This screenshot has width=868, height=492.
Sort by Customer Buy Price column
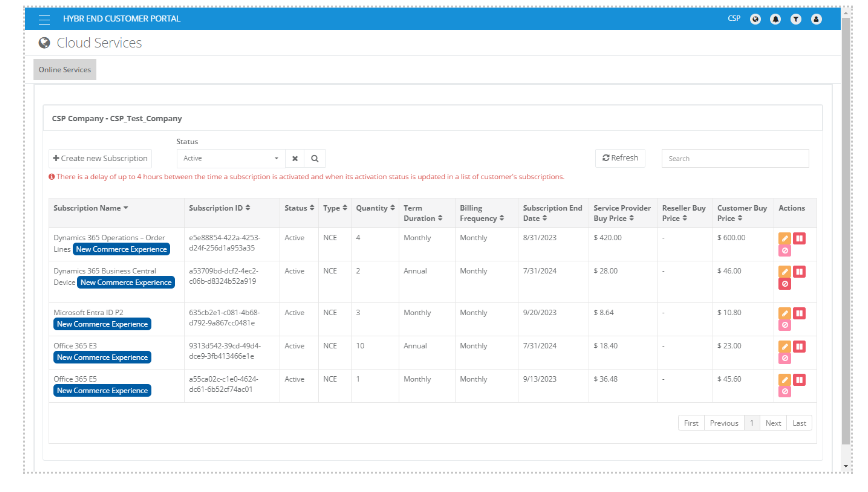coord(742,213)
